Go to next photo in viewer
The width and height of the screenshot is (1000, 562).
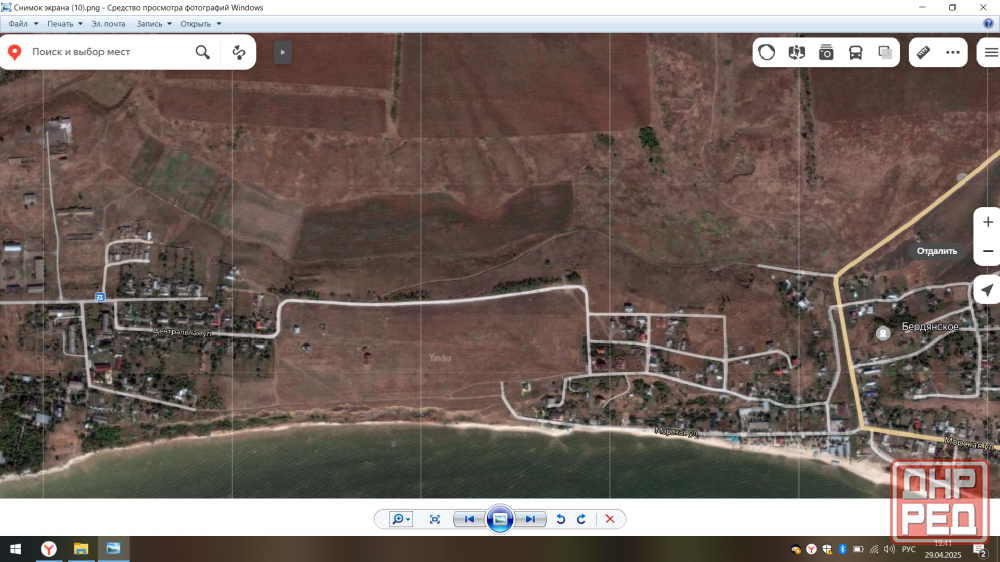pos(532,519)
